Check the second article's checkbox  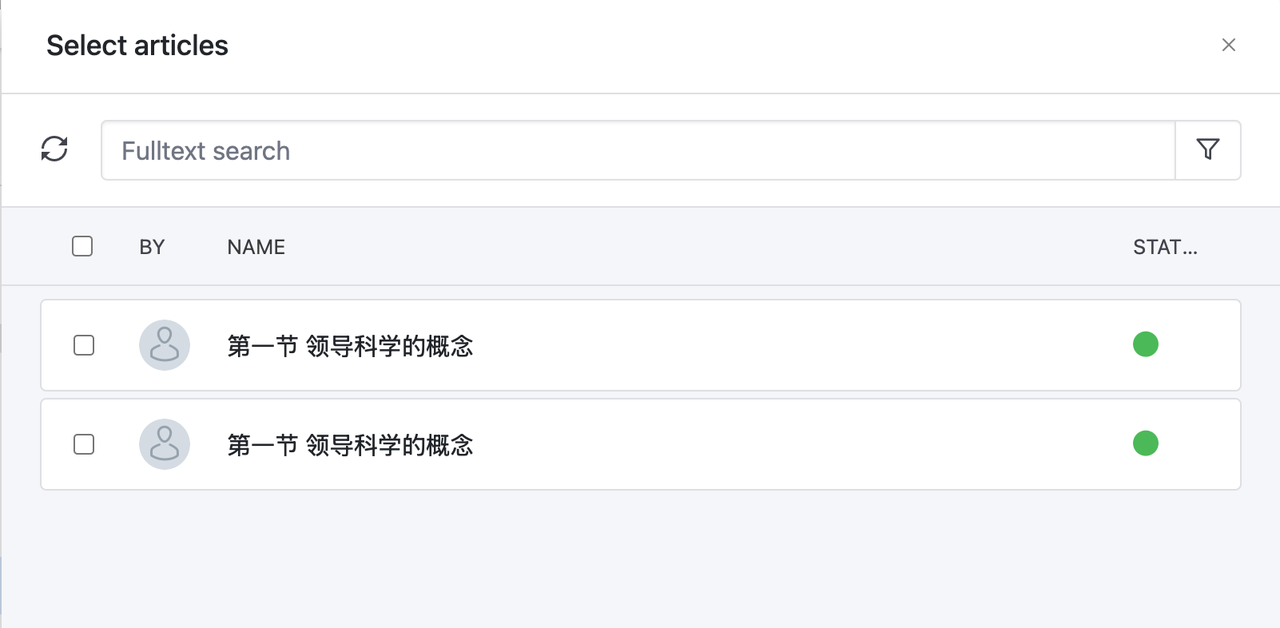pos(84,444)
